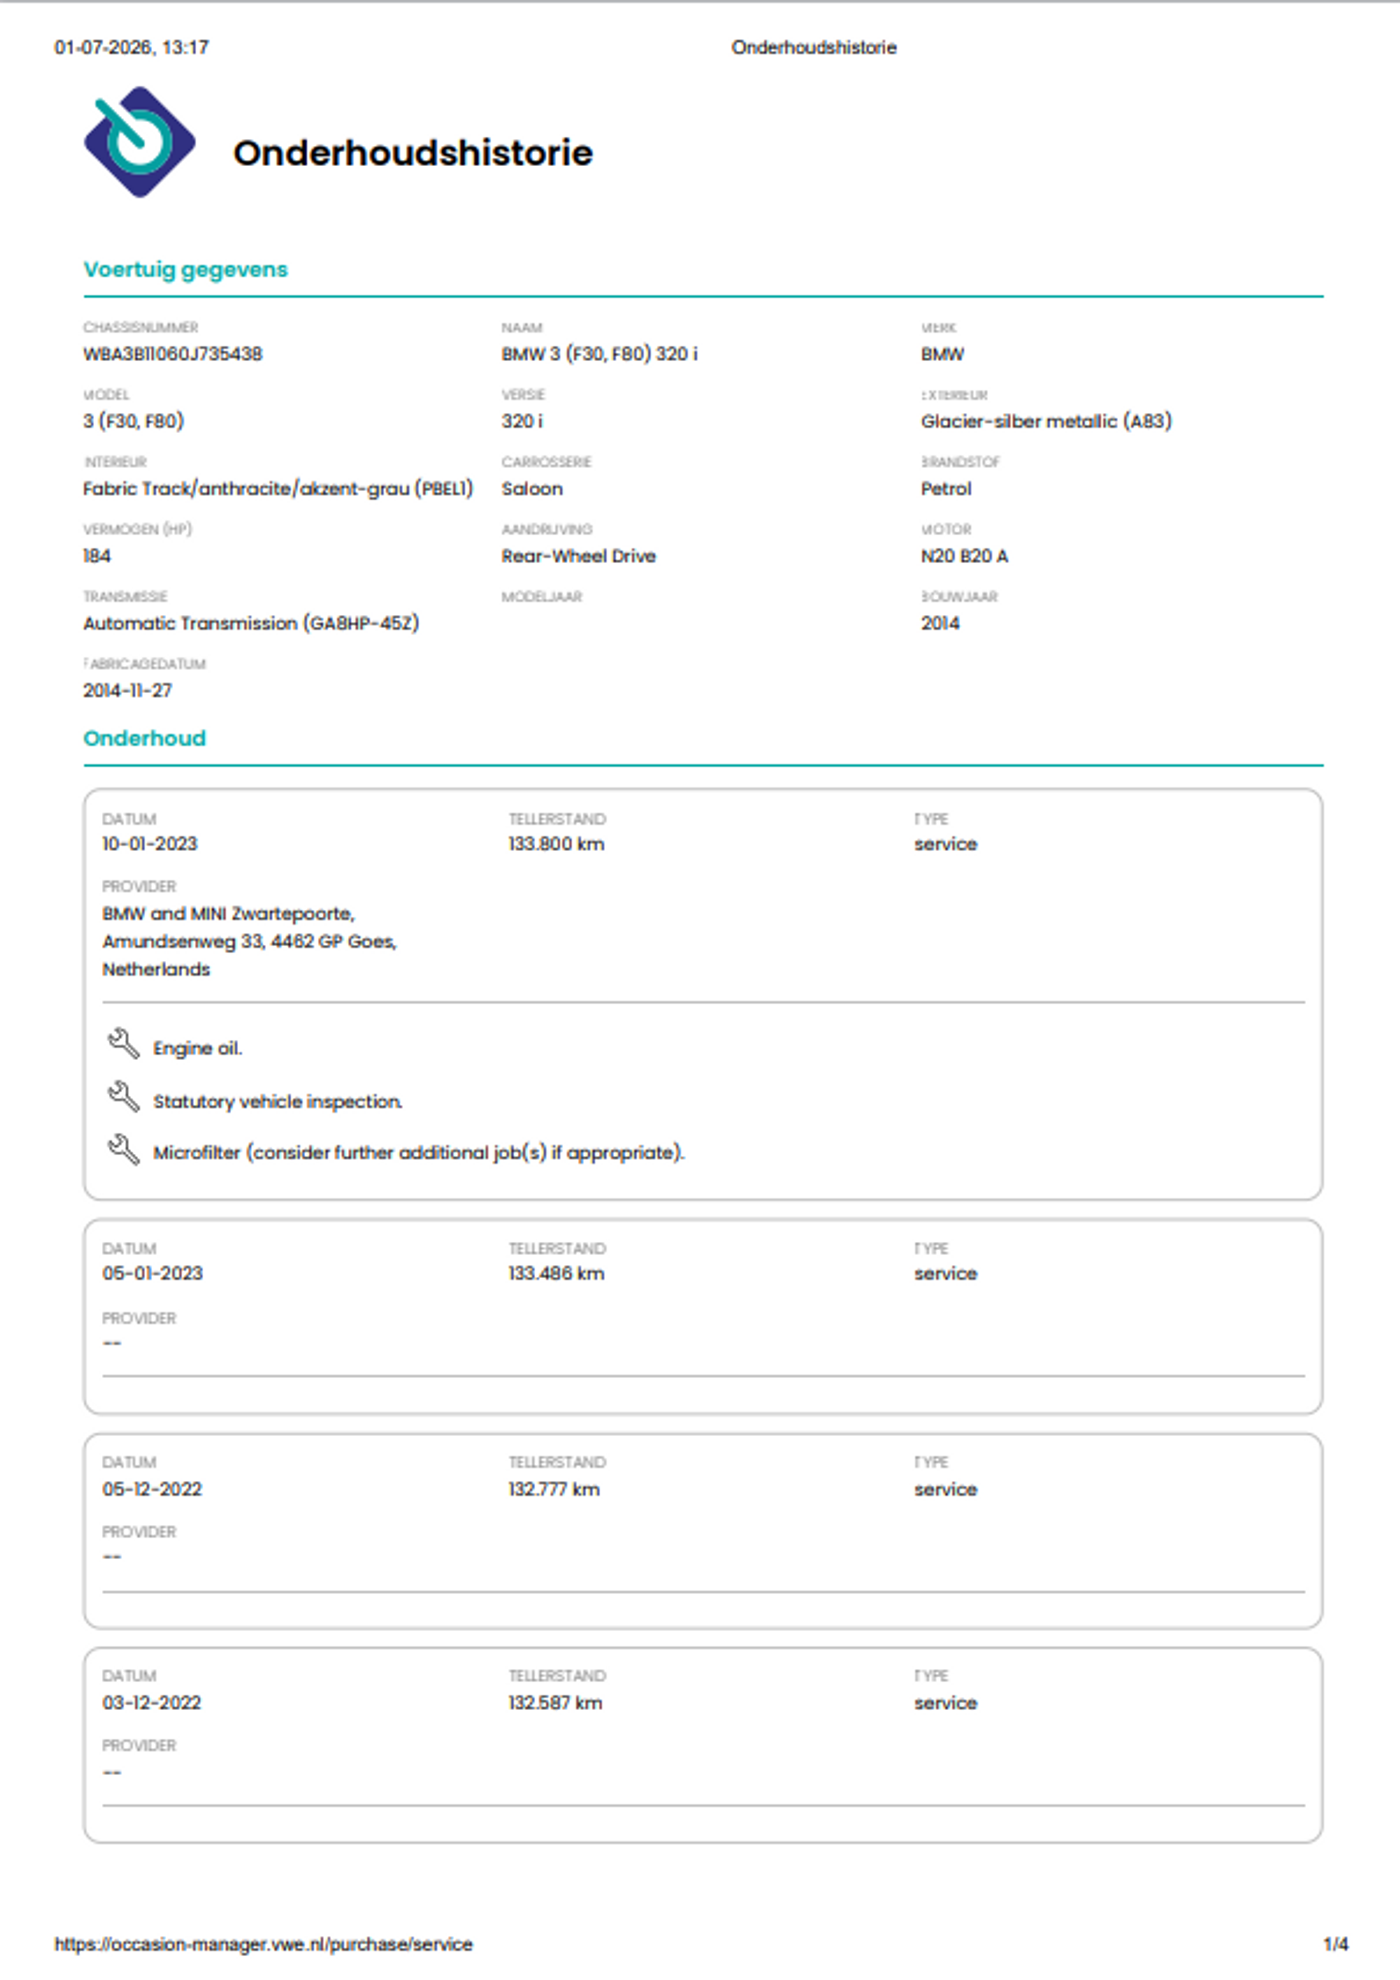Click the 'Microfilter (consider further additional job(s)...' item
Viewport: 1400px width, 1980px height.
419,1152
